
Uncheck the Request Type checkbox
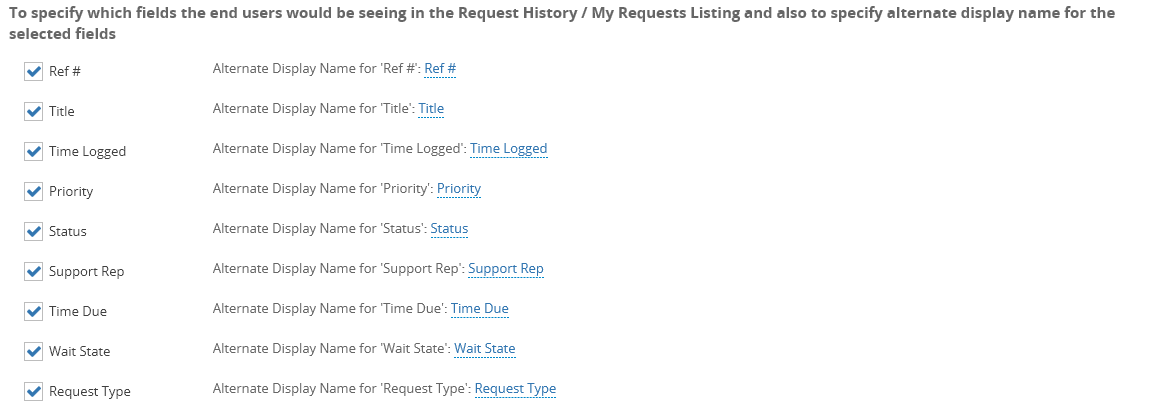[33, 391]
